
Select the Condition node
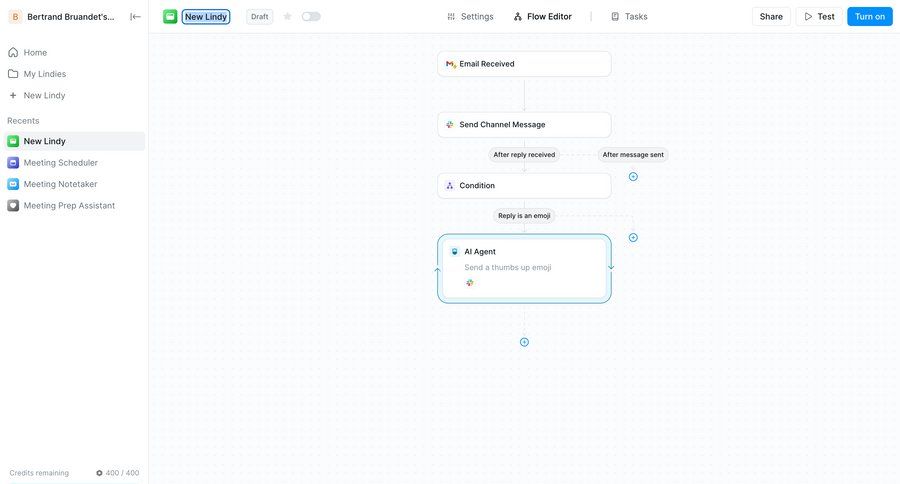[524, 185]
